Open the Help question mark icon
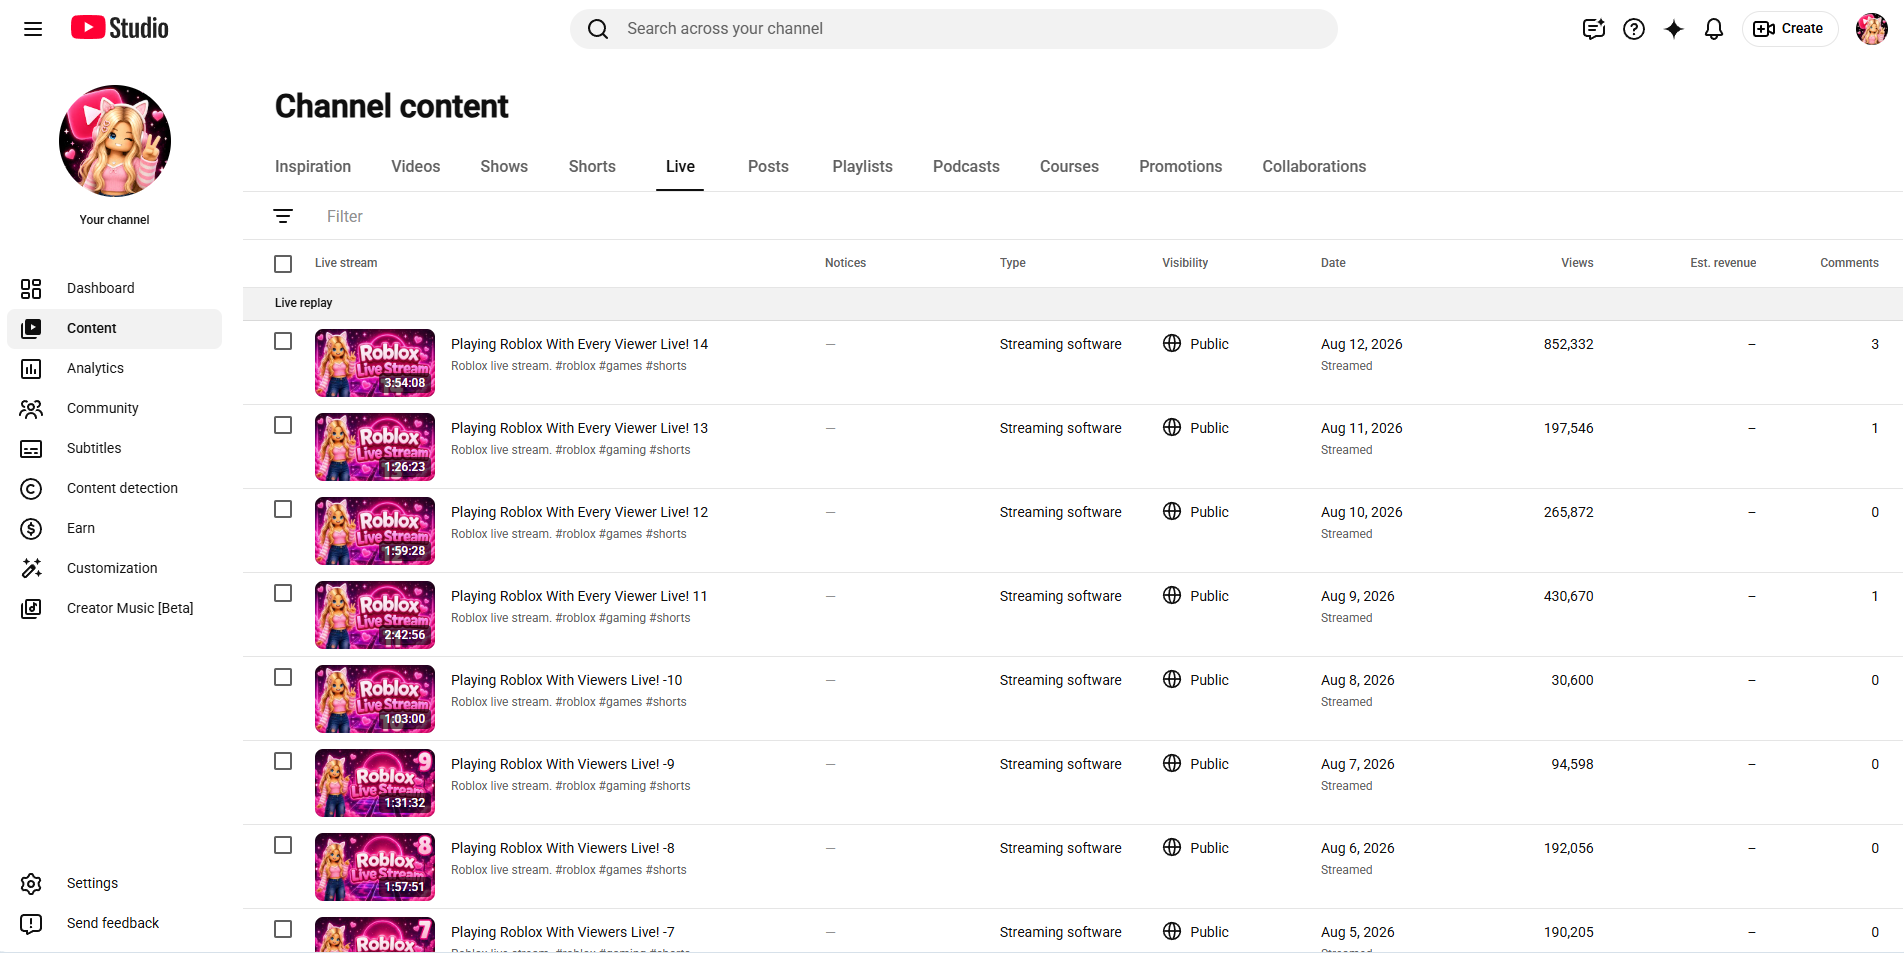 coord(1634,29)
